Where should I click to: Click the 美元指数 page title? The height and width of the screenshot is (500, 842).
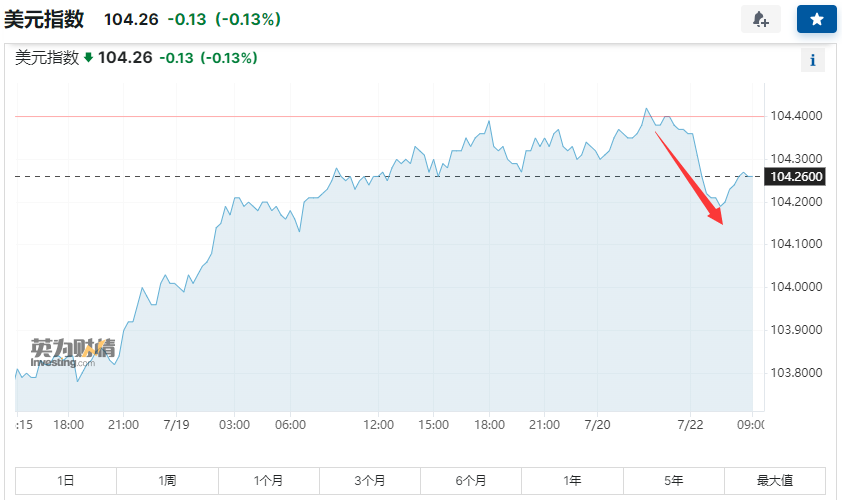(44, 19)
